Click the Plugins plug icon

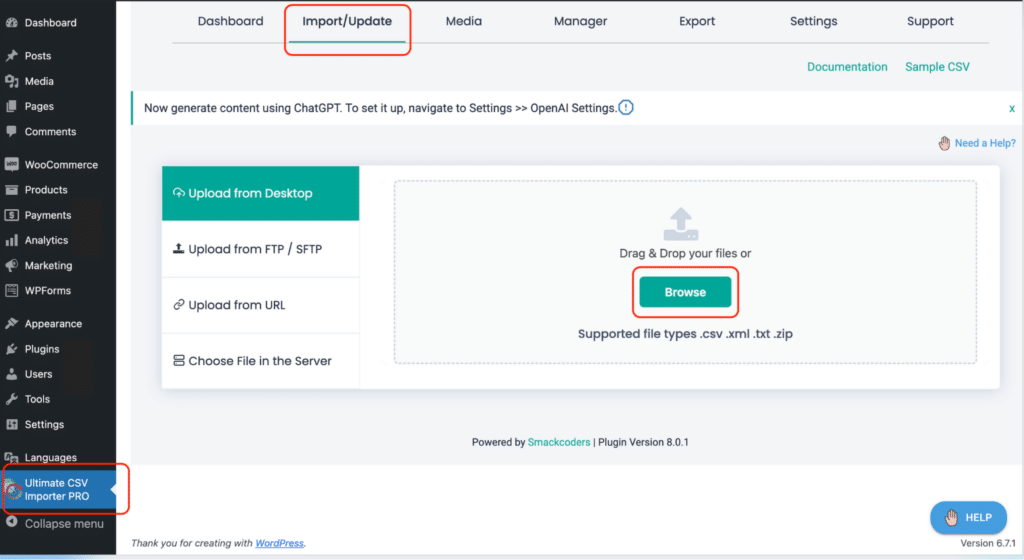(11, 349)
